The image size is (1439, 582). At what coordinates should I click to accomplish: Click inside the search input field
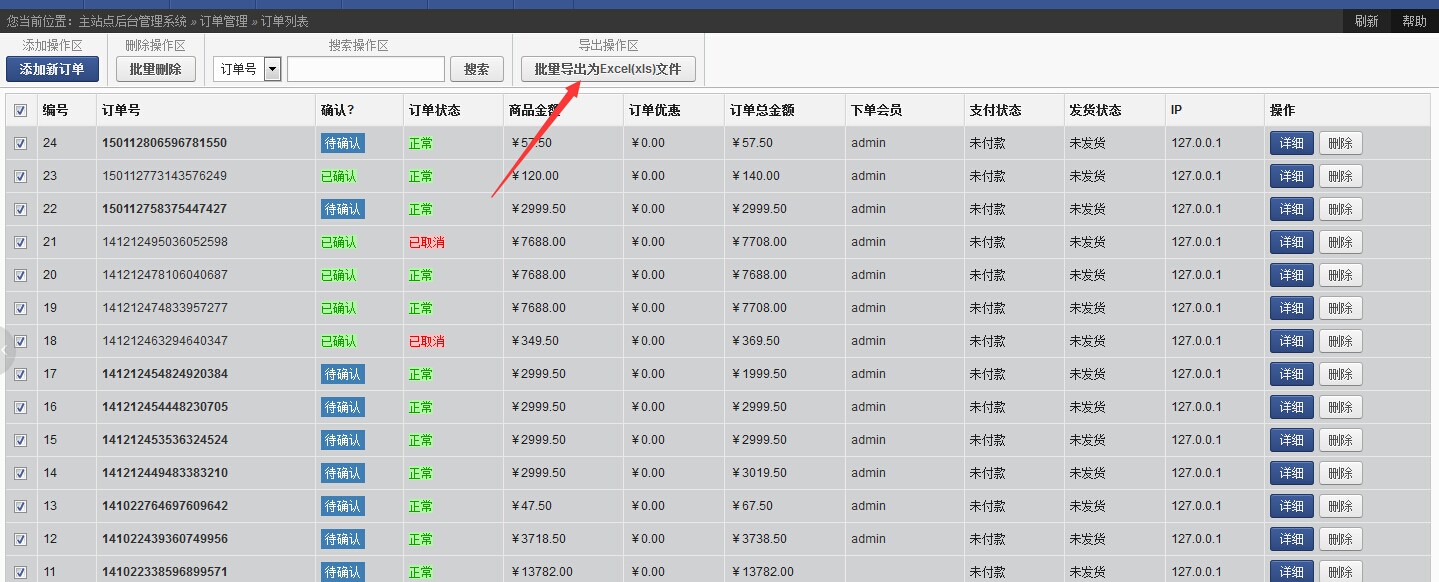(365, 68)
